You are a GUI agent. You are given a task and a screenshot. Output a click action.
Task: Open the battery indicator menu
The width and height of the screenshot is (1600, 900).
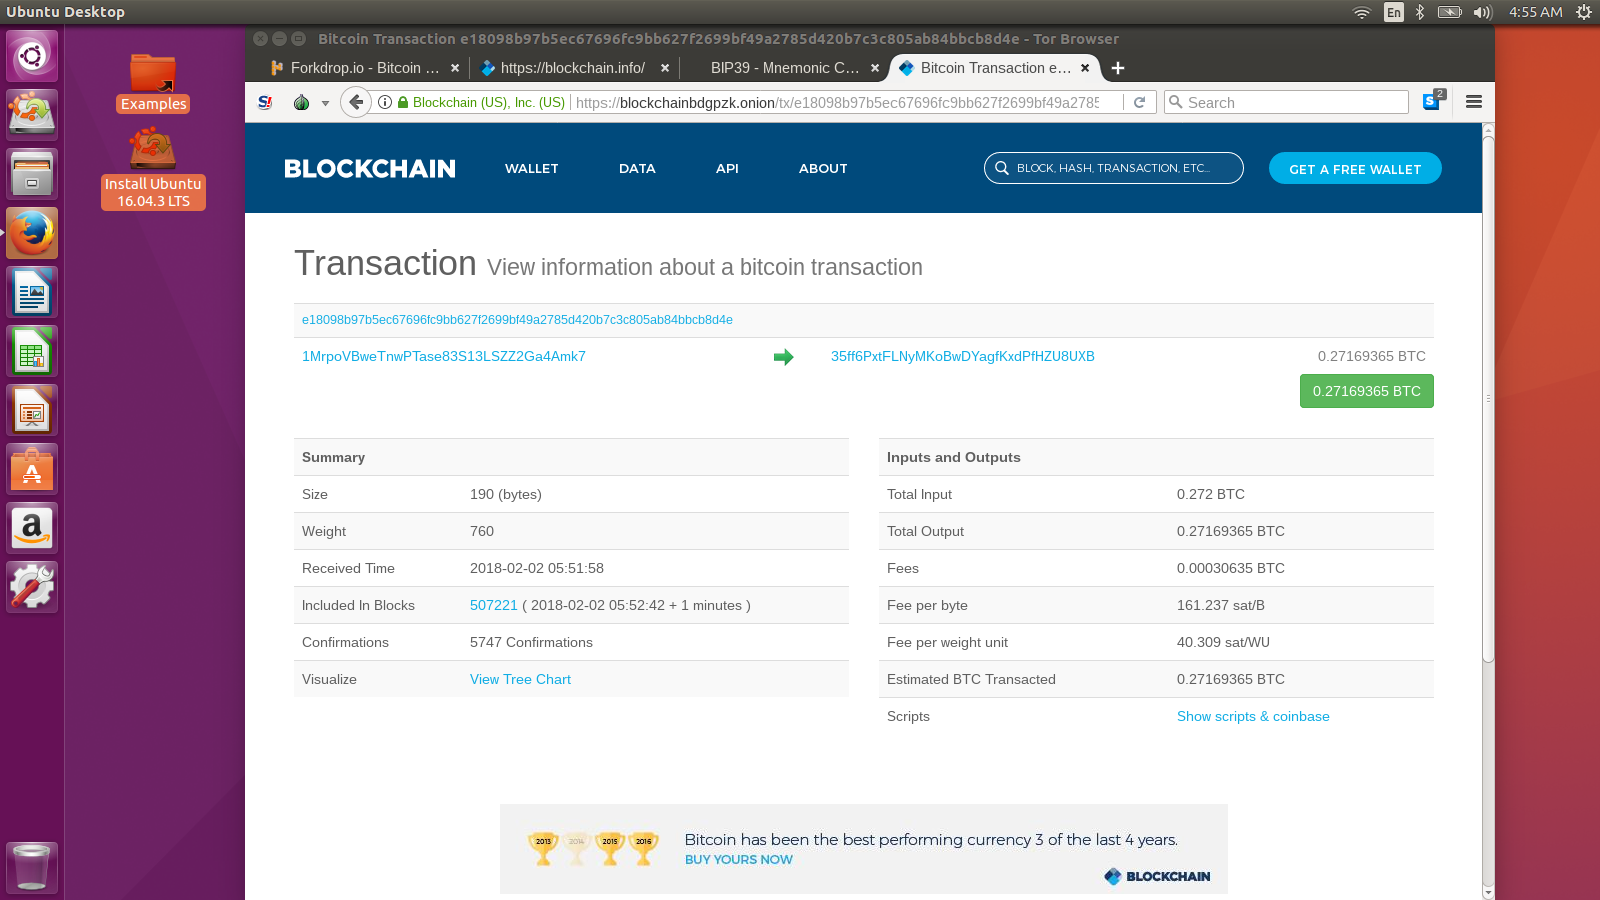[1449, 12]
